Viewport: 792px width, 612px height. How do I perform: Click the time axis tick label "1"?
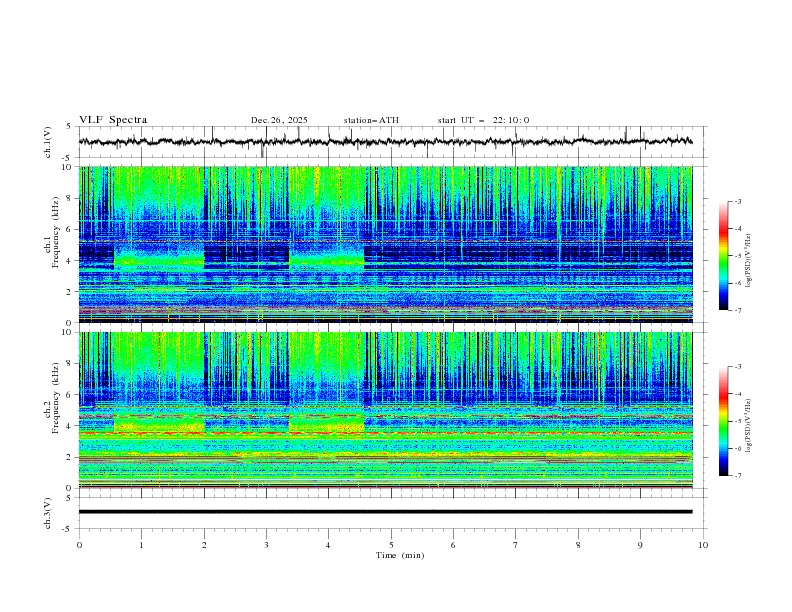coord(141,545)
